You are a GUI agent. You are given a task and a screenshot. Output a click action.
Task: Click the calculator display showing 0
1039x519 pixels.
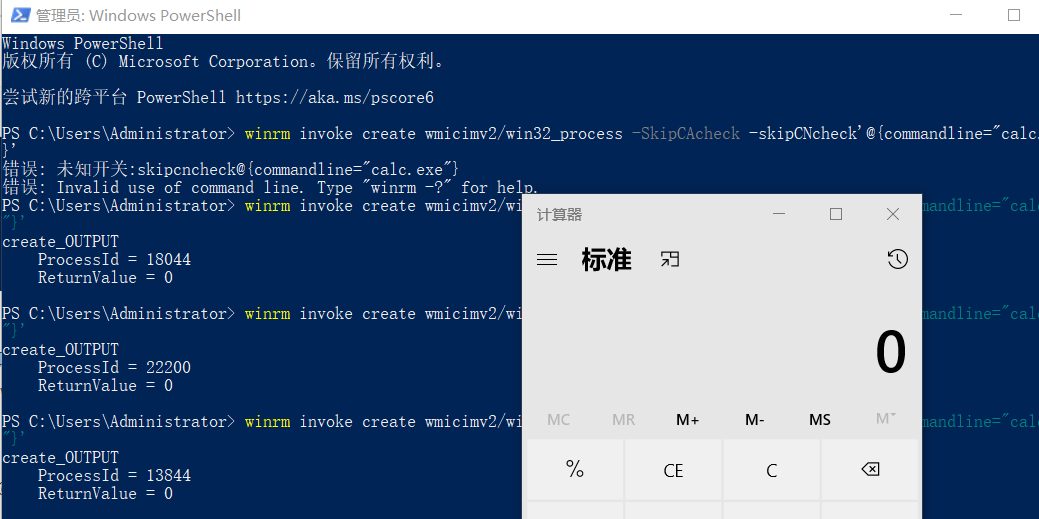[722, 352]
